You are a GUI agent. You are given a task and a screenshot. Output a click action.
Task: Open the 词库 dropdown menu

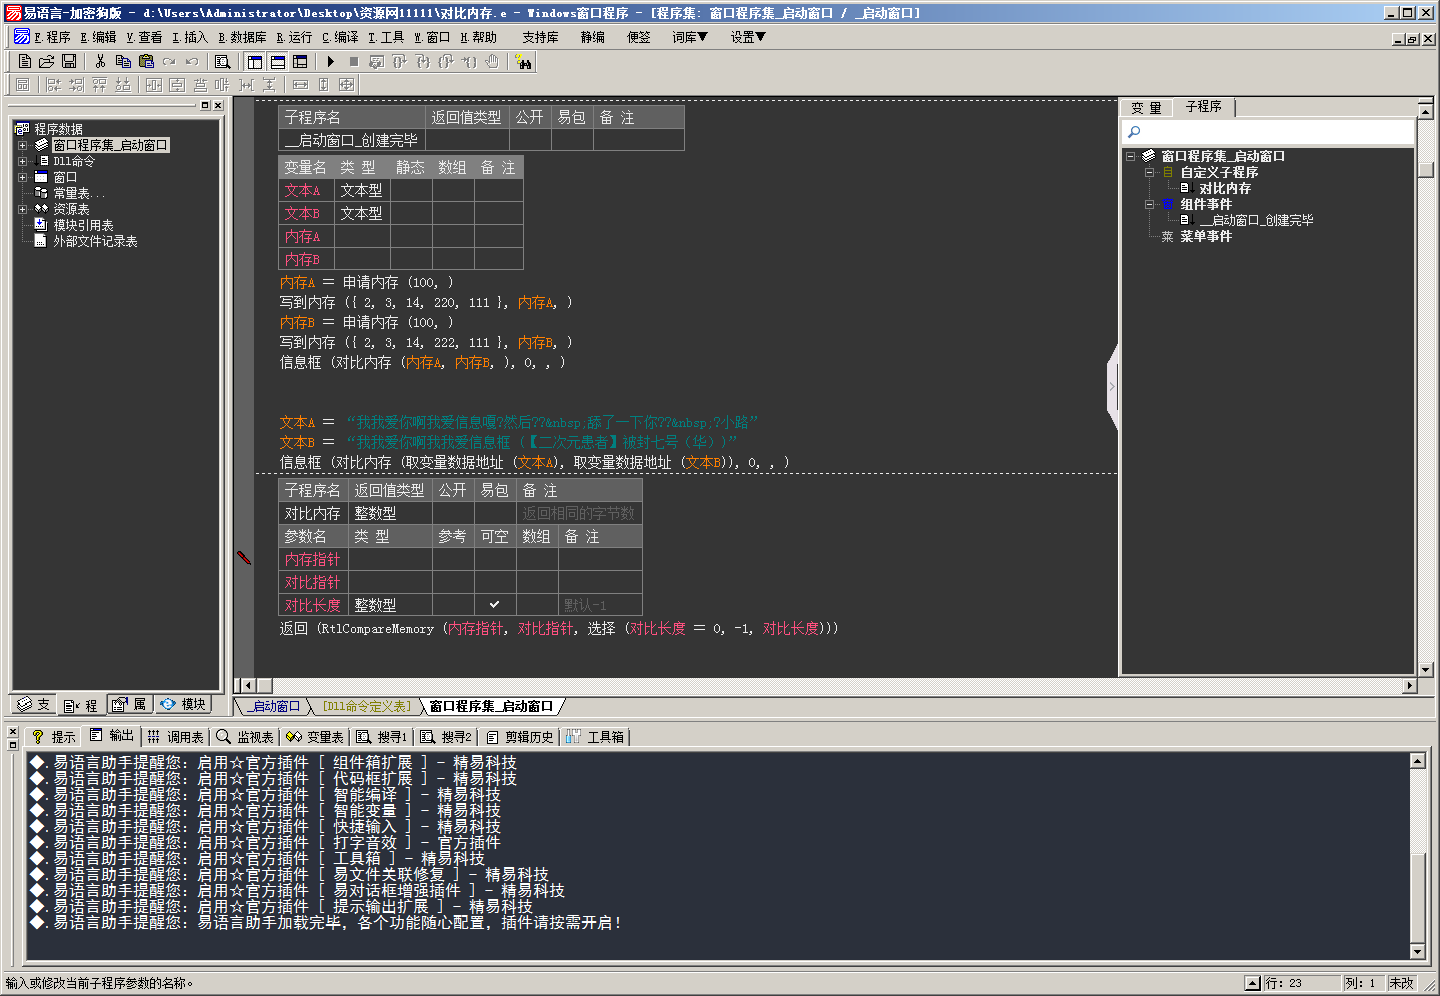(x=690, y=37)
